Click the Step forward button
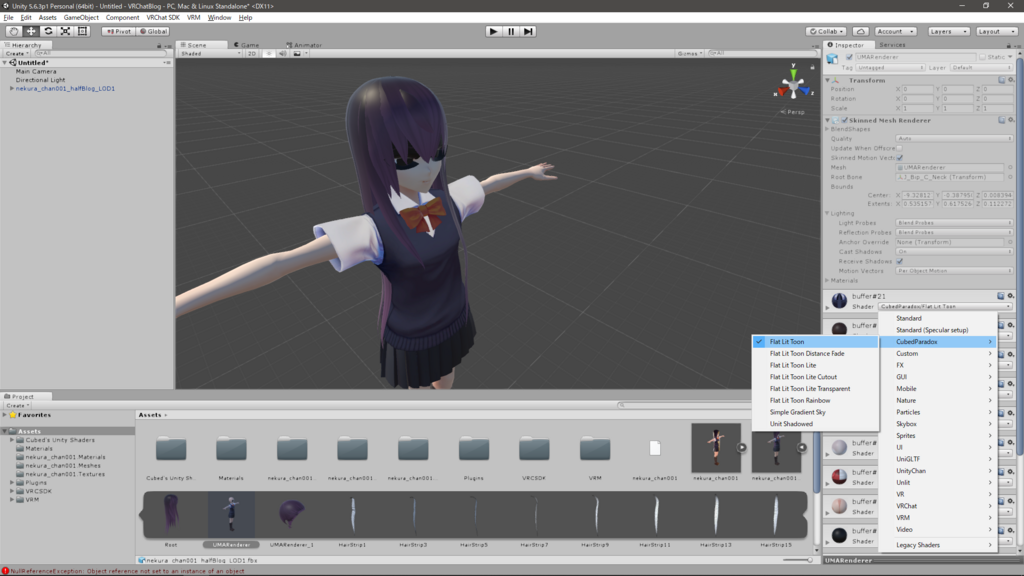1024x576 pixels. [528, 31]
